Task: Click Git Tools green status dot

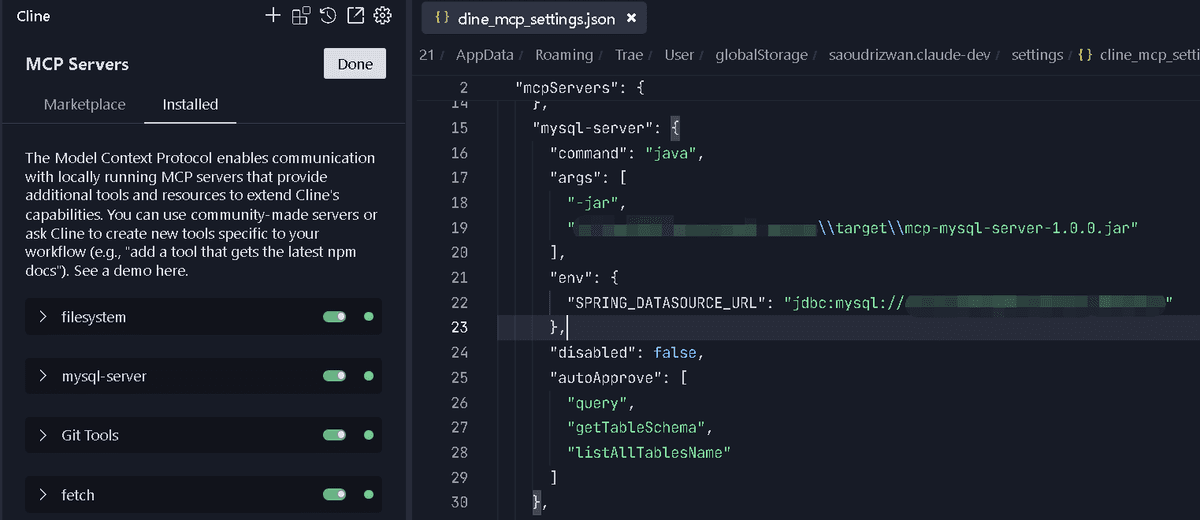Action: (368, 435)
